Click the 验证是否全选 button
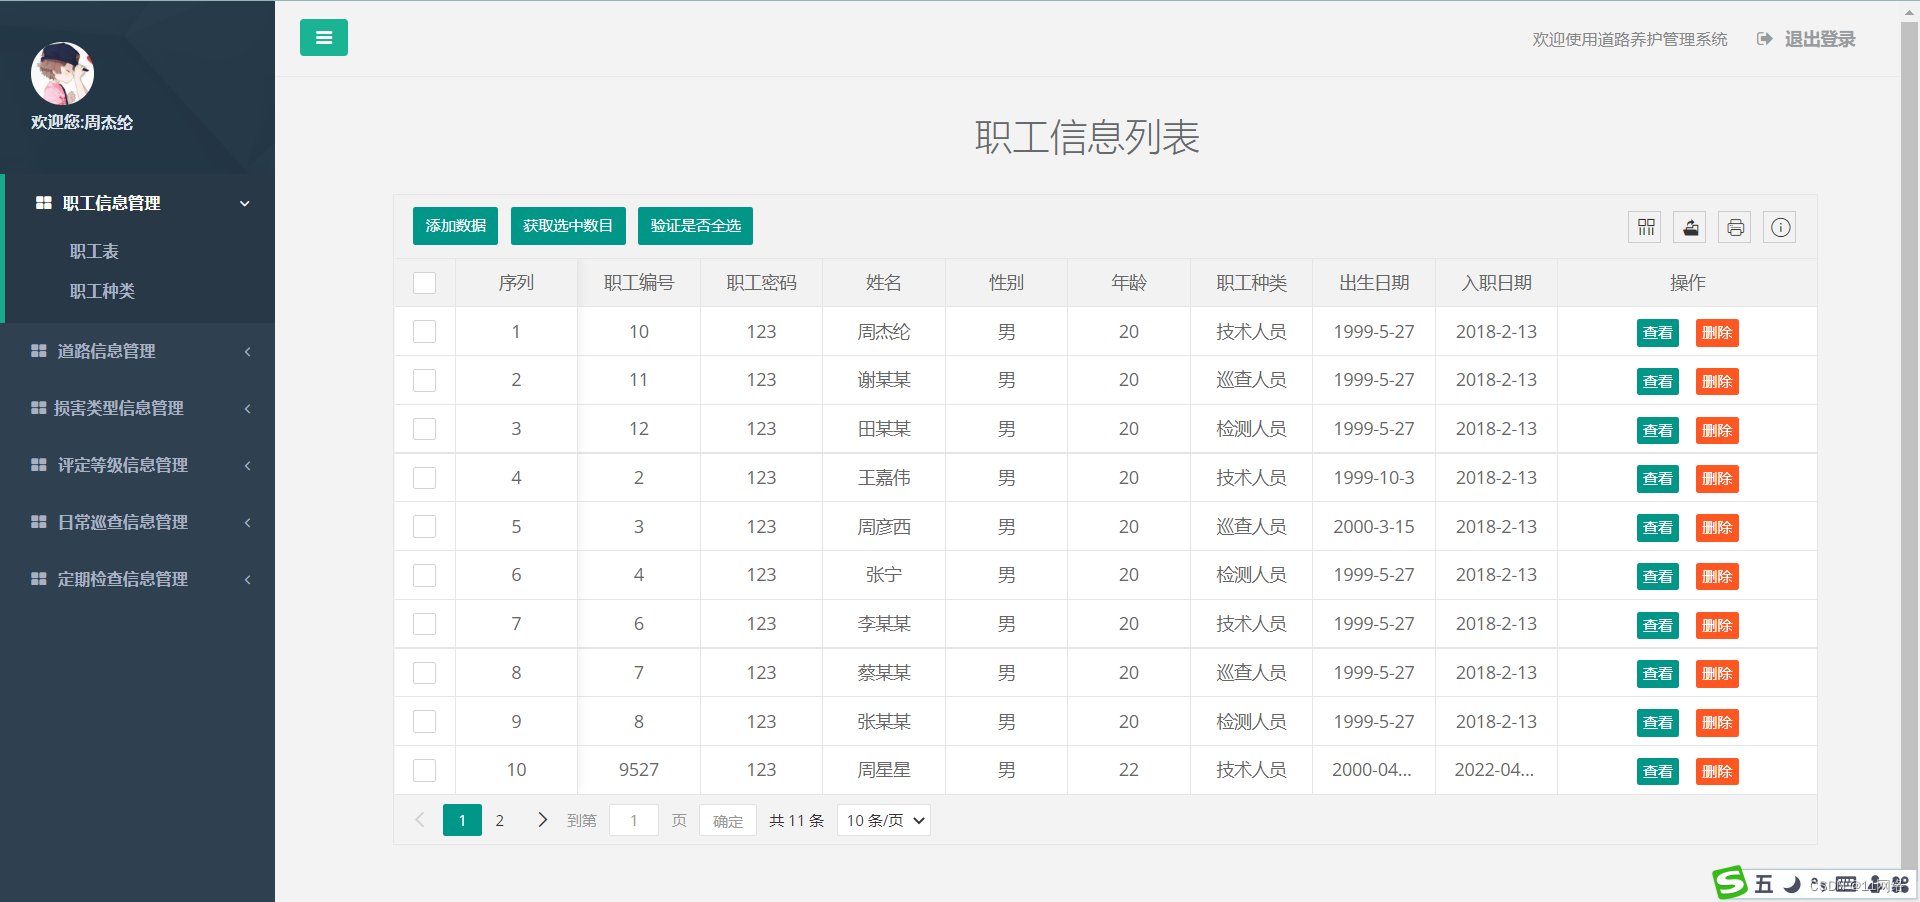This screenshot has width=1920, height=902. pos(696,226)
